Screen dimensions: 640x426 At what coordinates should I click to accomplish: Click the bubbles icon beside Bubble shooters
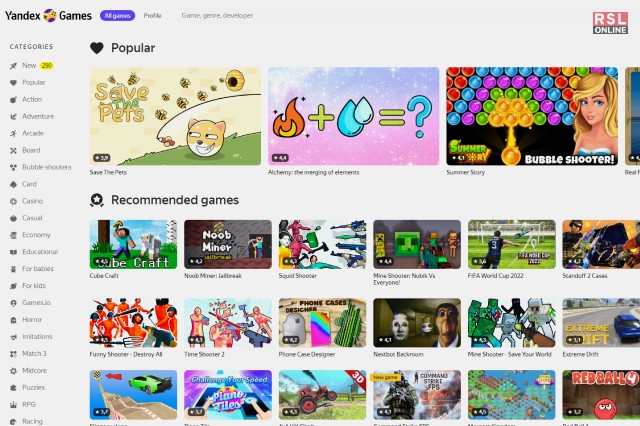click(13, 167)
